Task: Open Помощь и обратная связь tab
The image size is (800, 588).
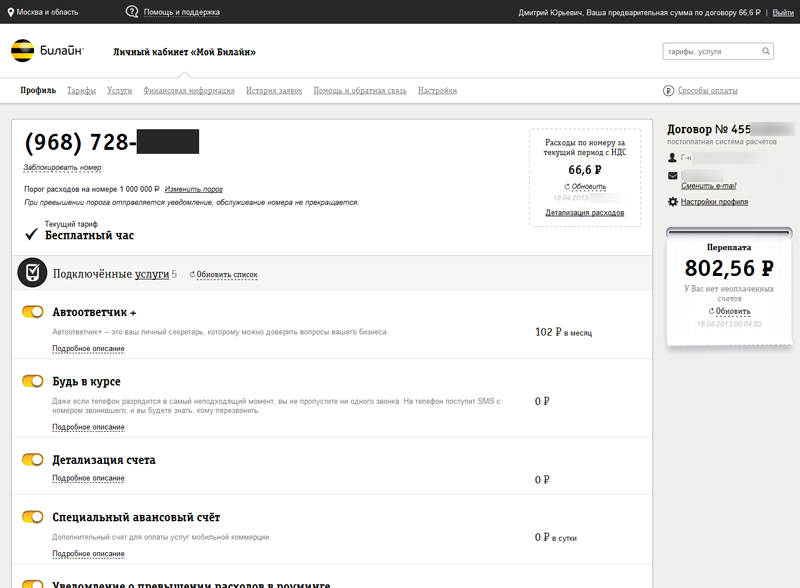Action: point(360,90)
